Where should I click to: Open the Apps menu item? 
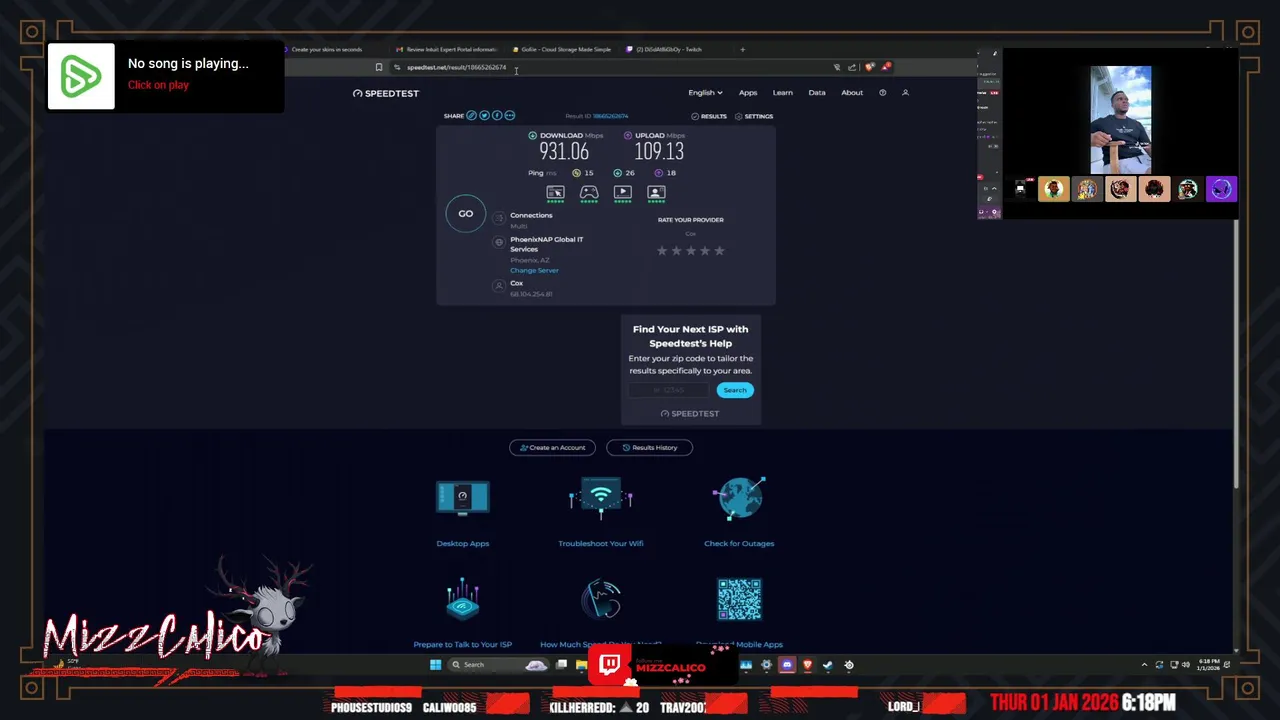[x=748, y=93]
